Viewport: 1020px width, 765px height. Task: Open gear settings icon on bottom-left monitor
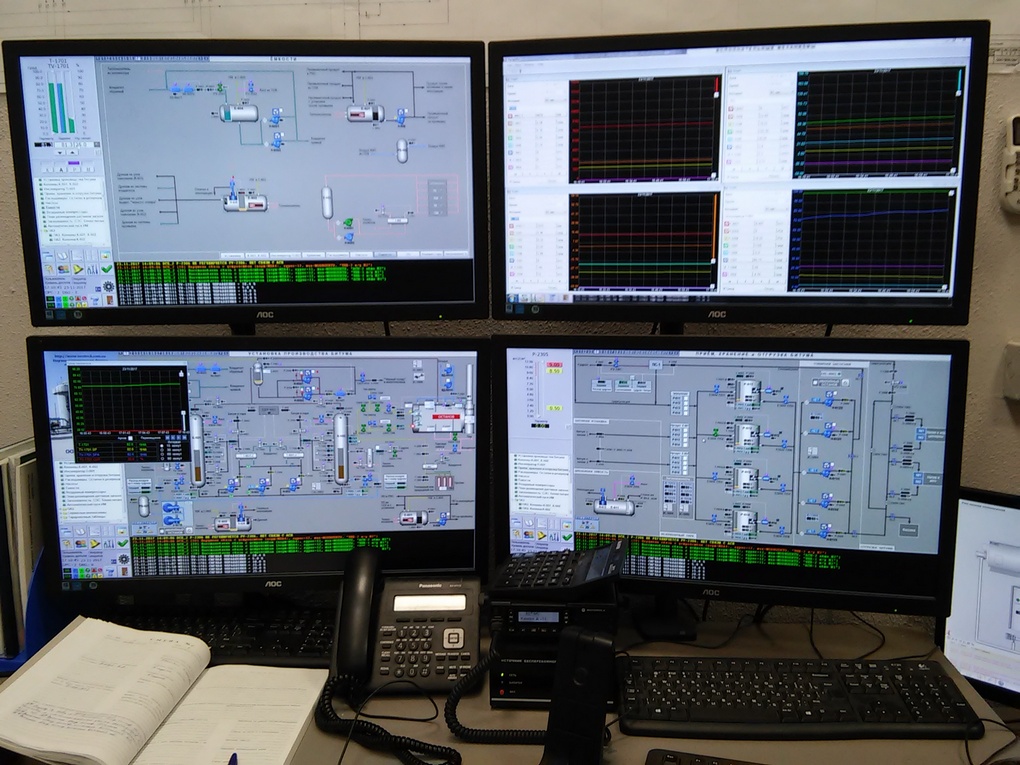coord(123,559)
